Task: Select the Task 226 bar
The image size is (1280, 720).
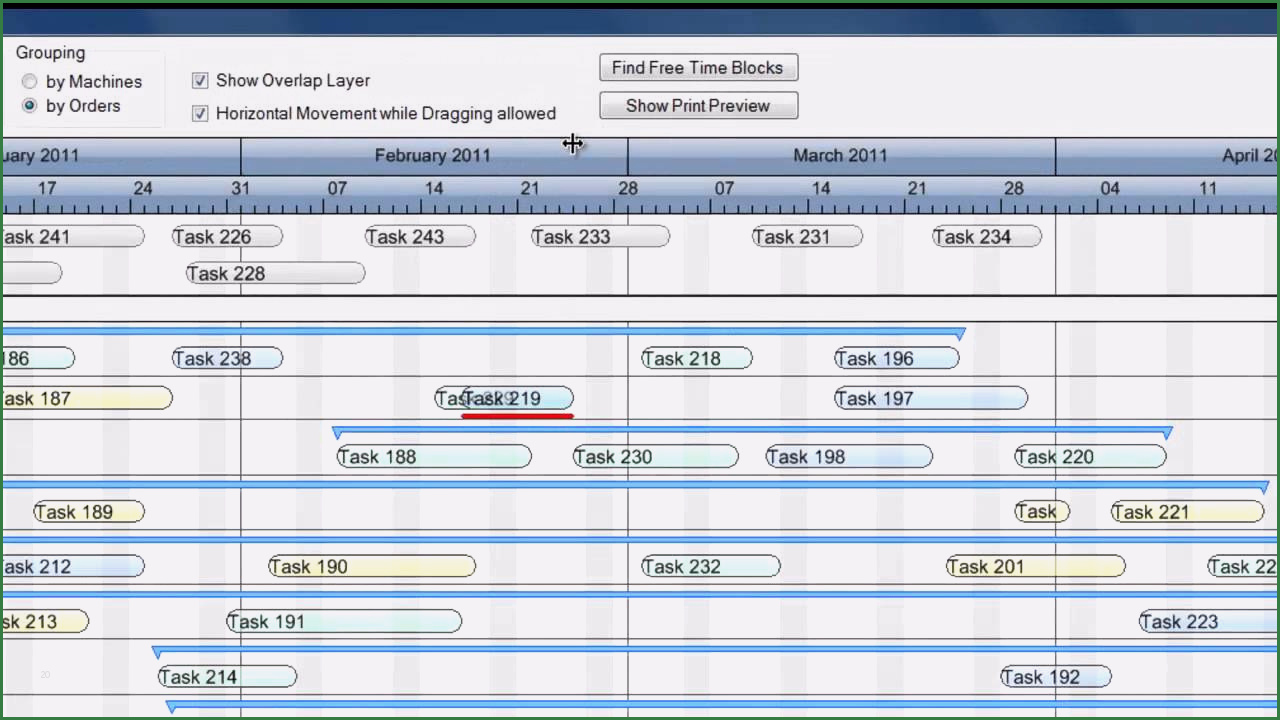Action: pos(227,237)
